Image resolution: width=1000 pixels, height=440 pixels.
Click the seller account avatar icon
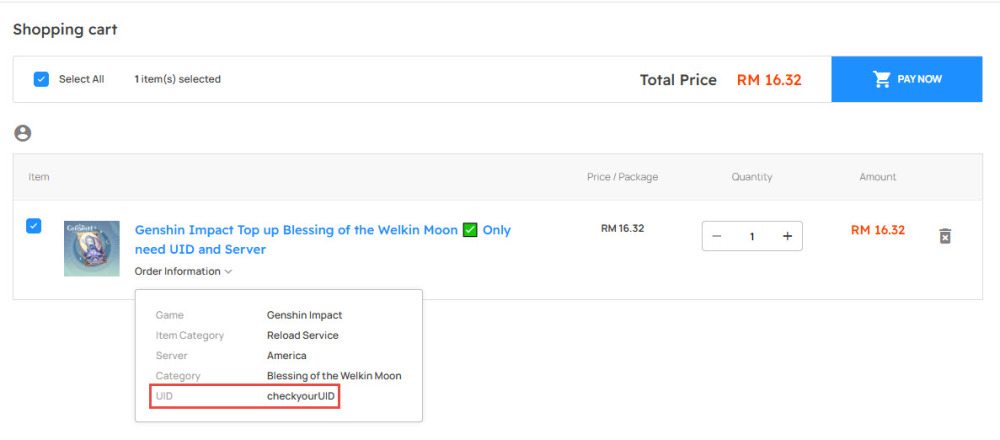(x=22, y=133)
